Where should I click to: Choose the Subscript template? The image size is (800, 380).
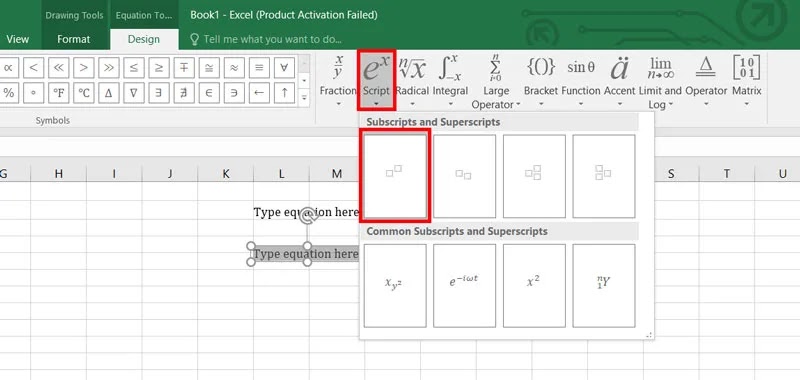point(464,176)
